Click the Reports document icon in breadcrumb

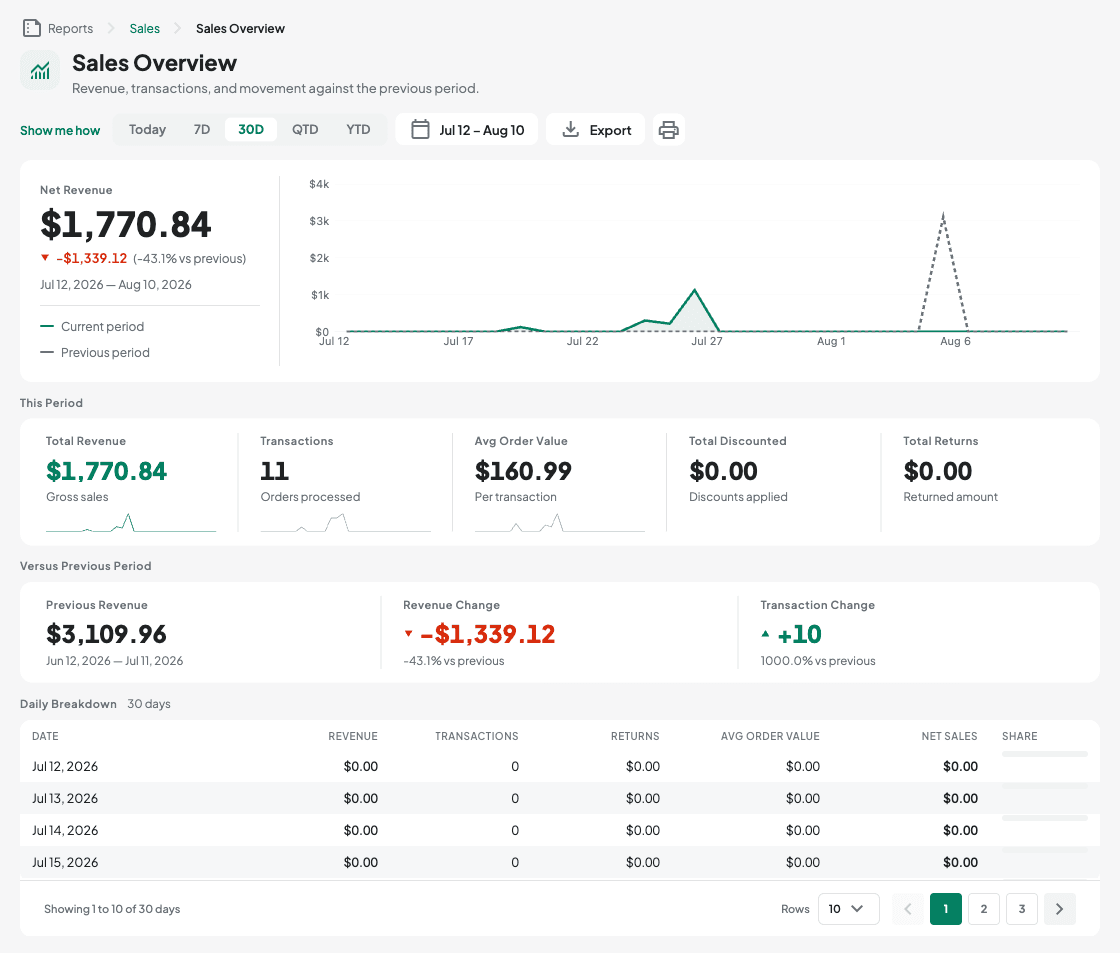(31, 28)
